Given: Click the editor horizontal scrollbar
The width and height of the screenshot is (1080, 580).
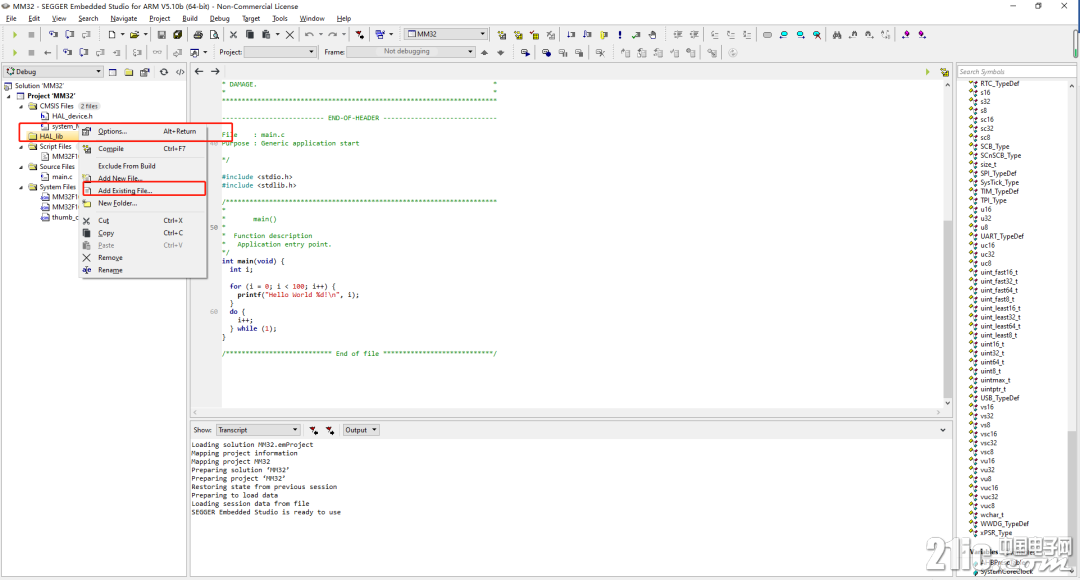Looking at the screenshot, I should pos(566,412).
